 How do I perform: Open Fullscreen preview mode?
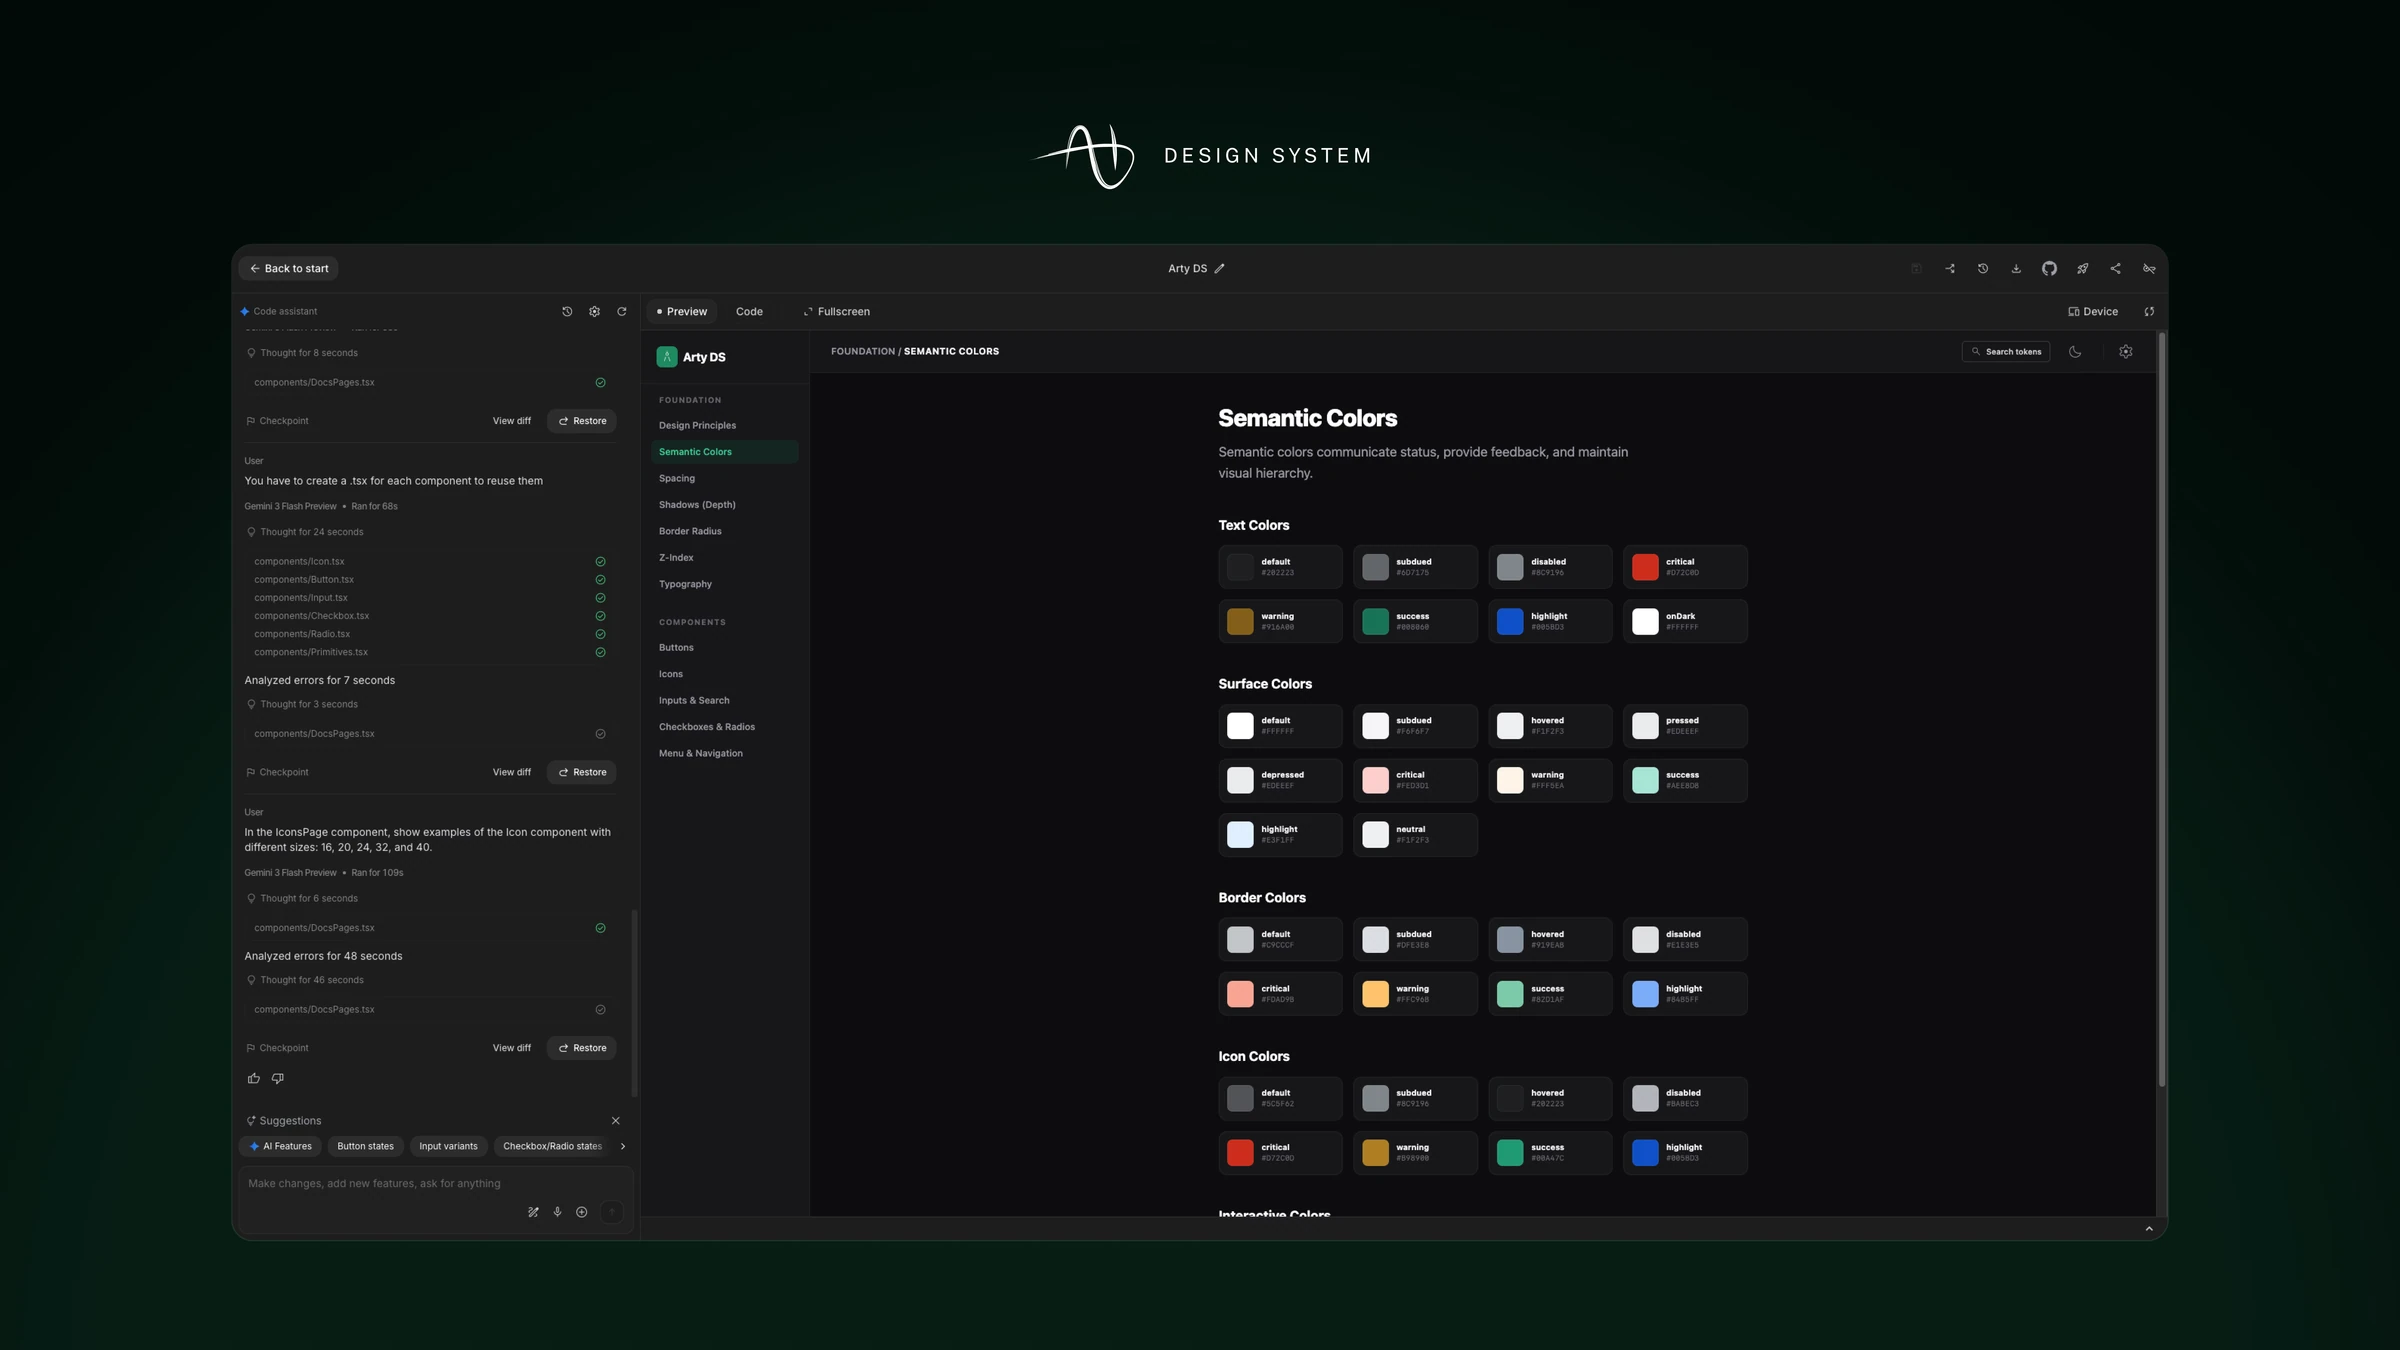pos(837,312)
